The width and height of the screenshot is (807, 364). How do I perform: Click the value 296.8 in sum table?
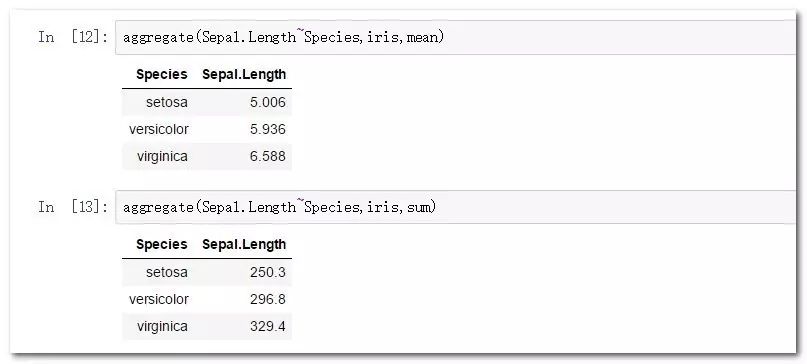pos(268,299)
